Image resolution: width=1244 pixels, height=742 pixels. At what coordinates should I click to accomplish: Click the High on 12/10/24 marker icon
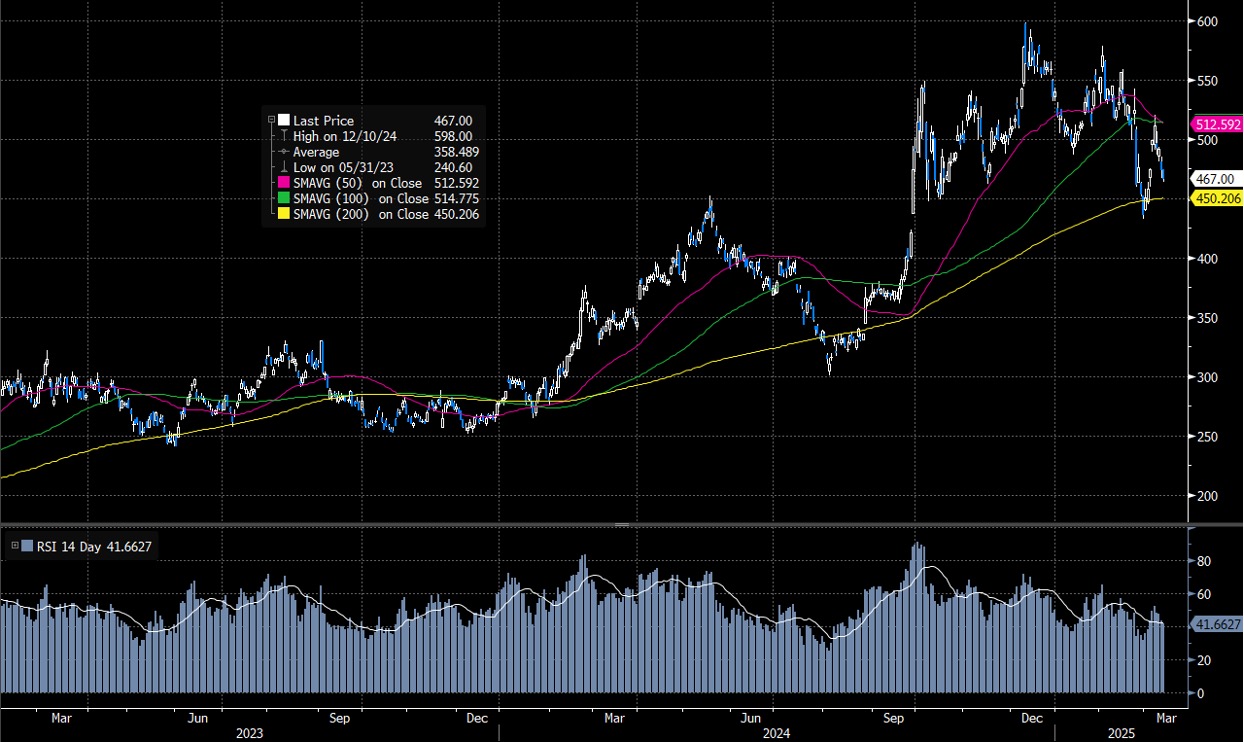[x=284, y=135]
